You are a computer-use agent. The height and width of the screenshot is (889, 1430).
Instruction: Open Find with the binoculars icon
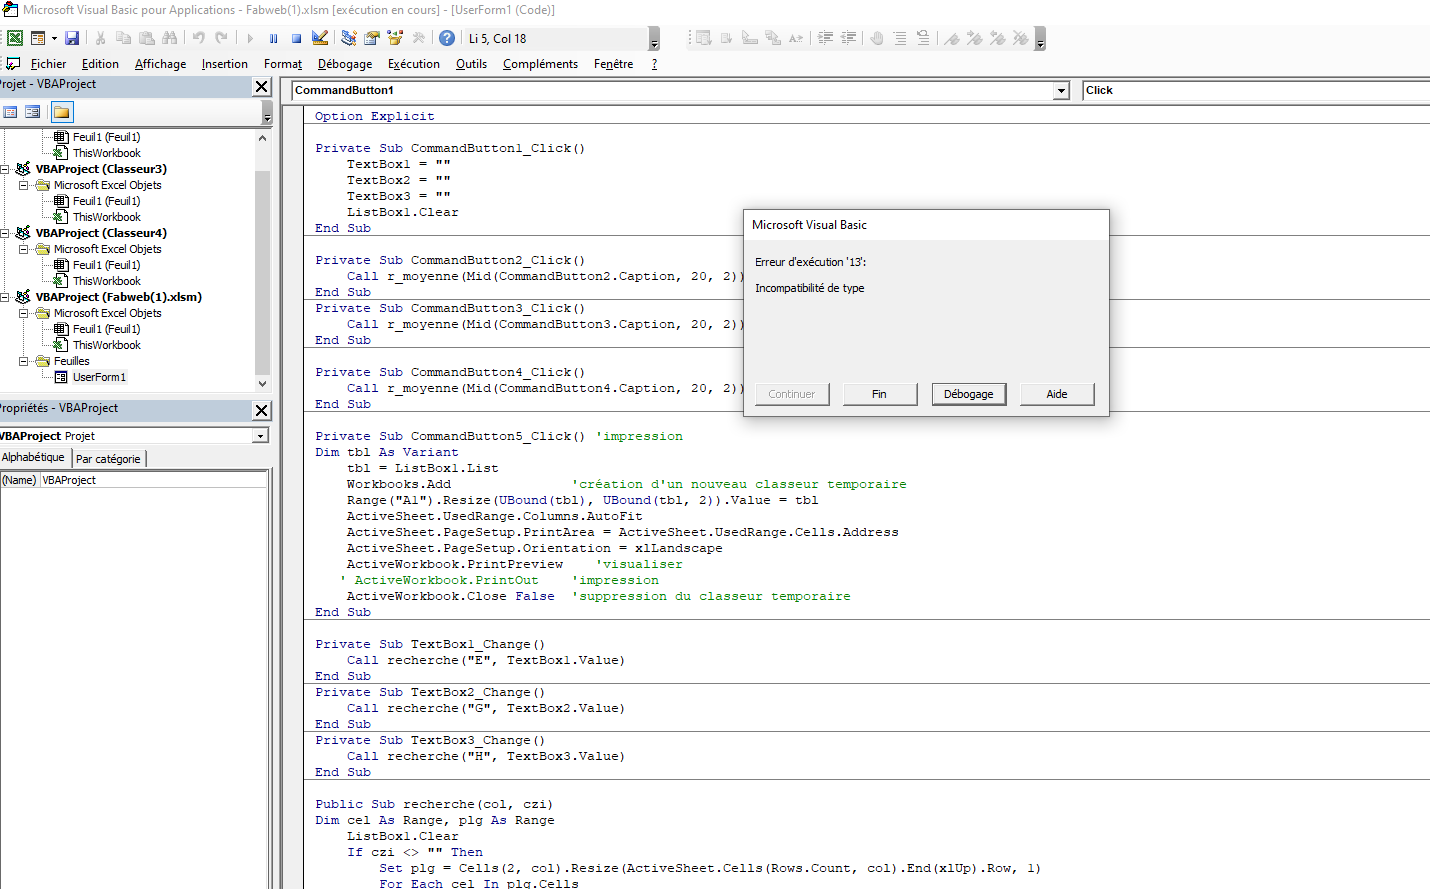coord(169,38)
